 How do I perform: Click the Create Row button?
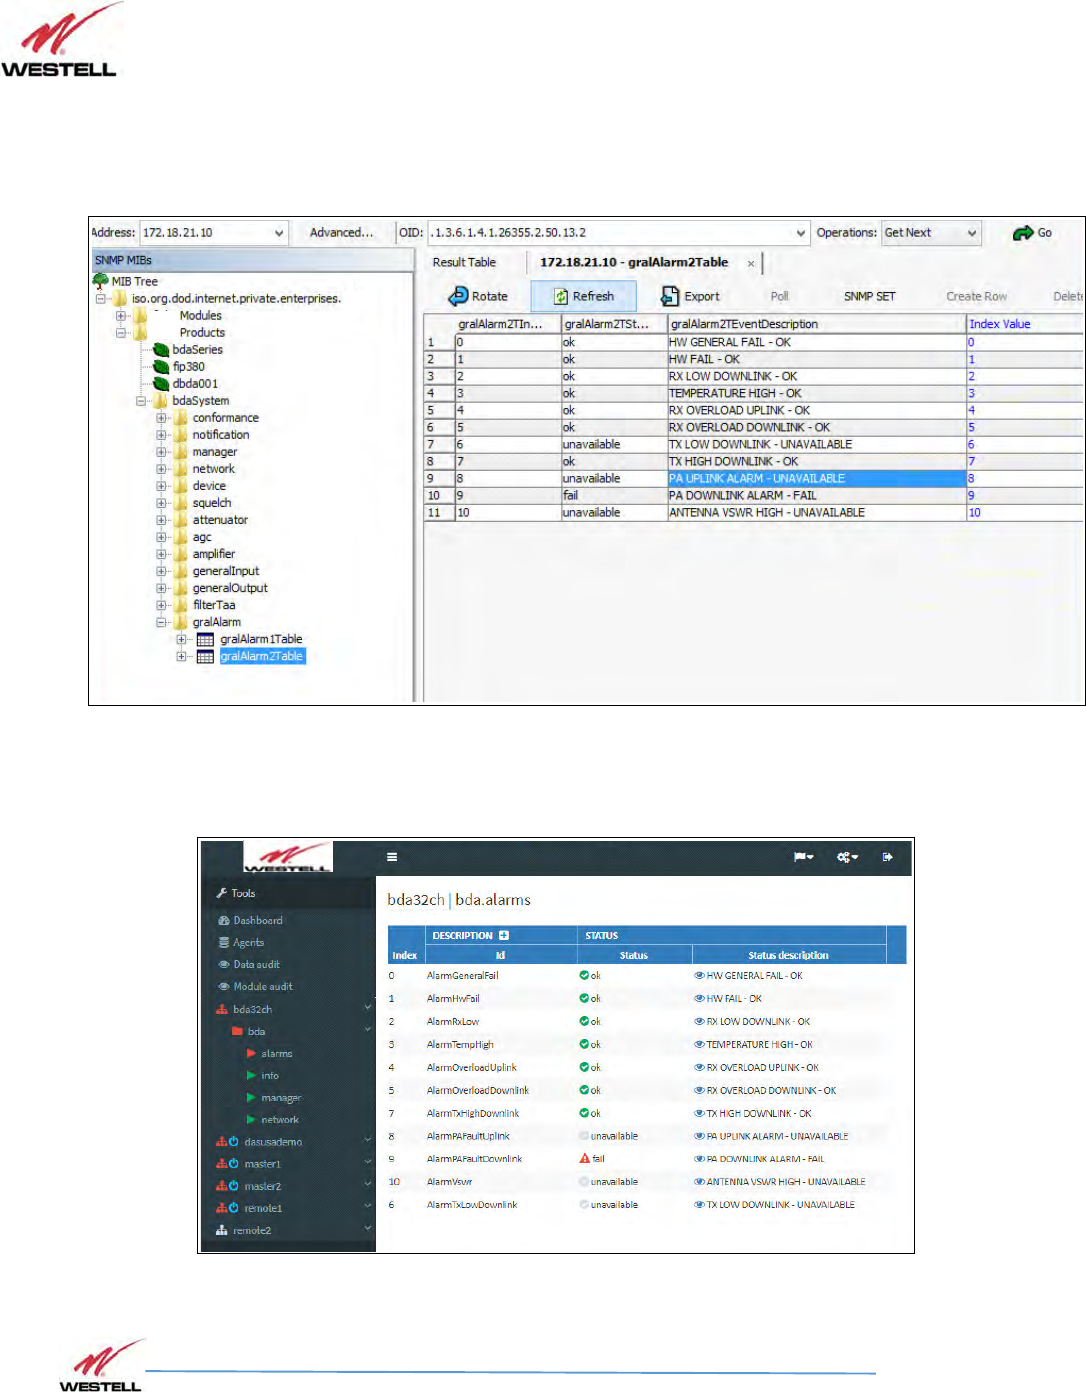976,296
